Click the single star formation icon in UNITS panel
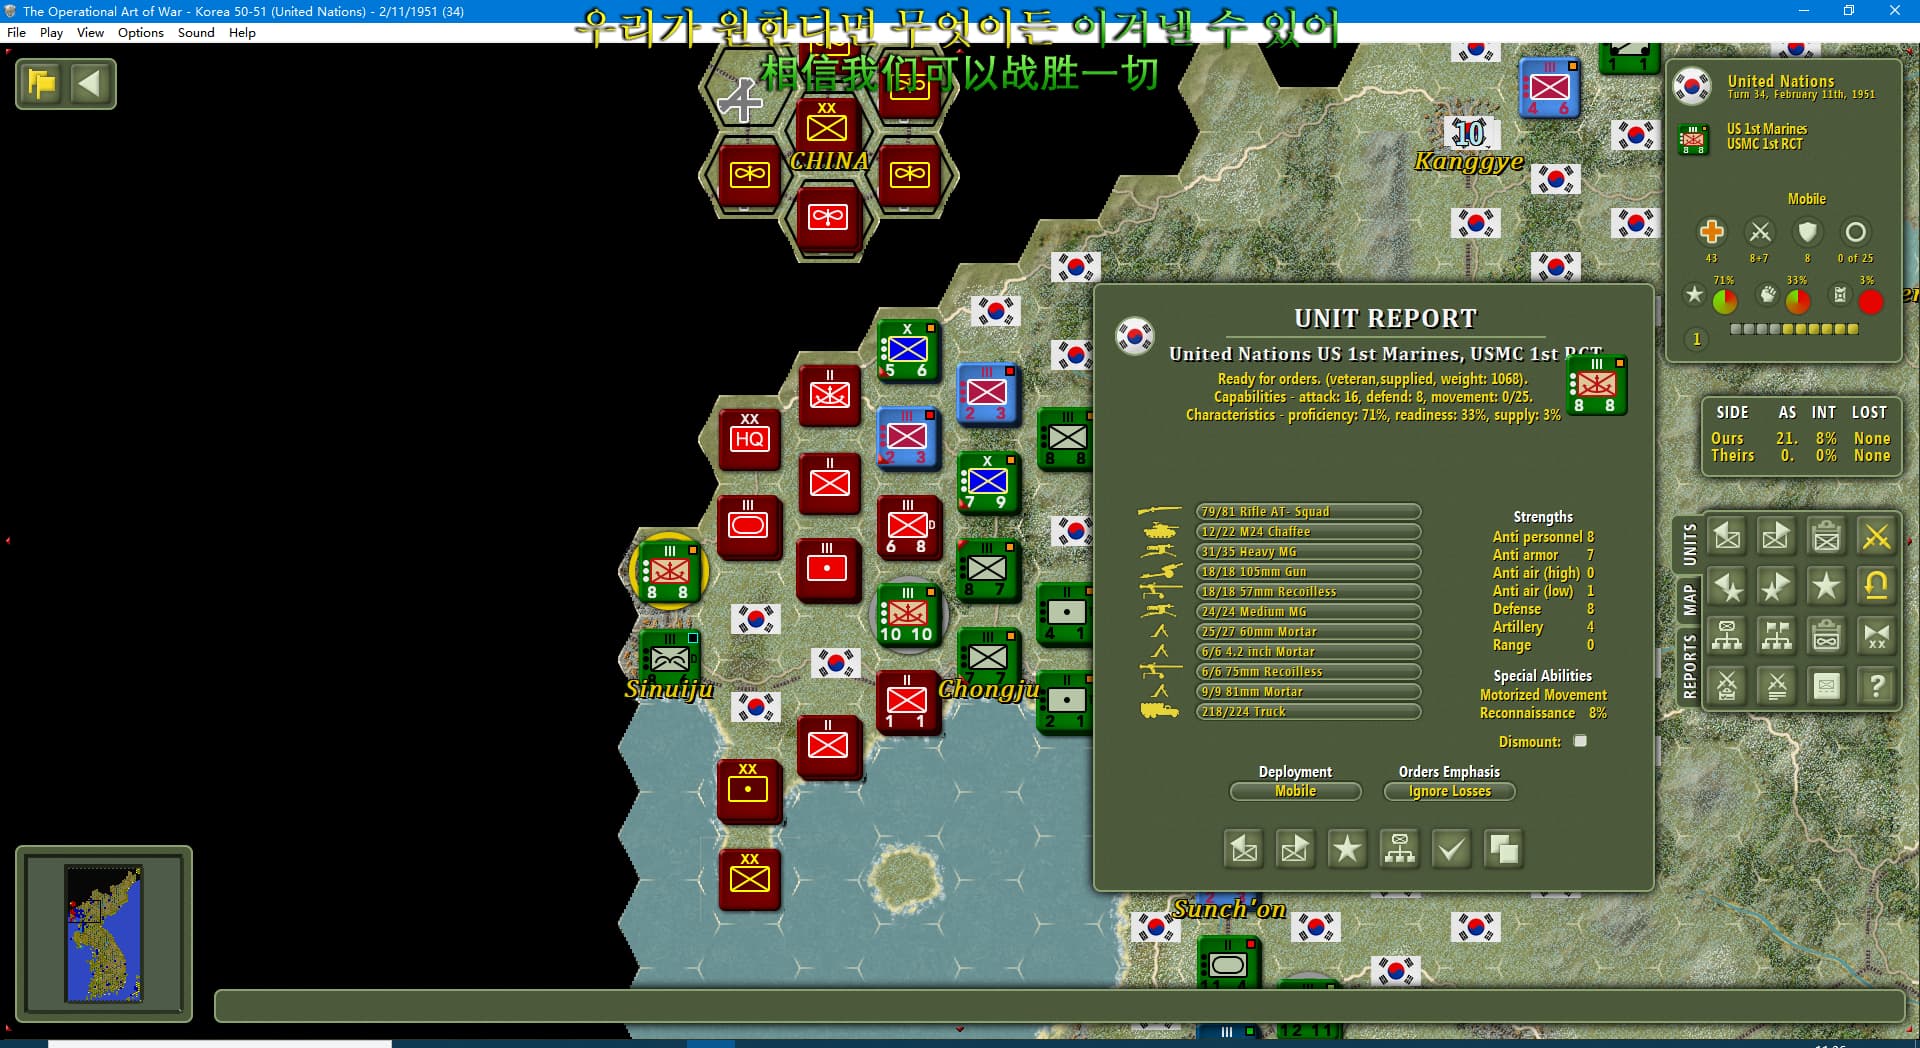Image resolution: width=1920 pixels, height=1048 pixels. pyautogui.click(x=1827, y=587)
